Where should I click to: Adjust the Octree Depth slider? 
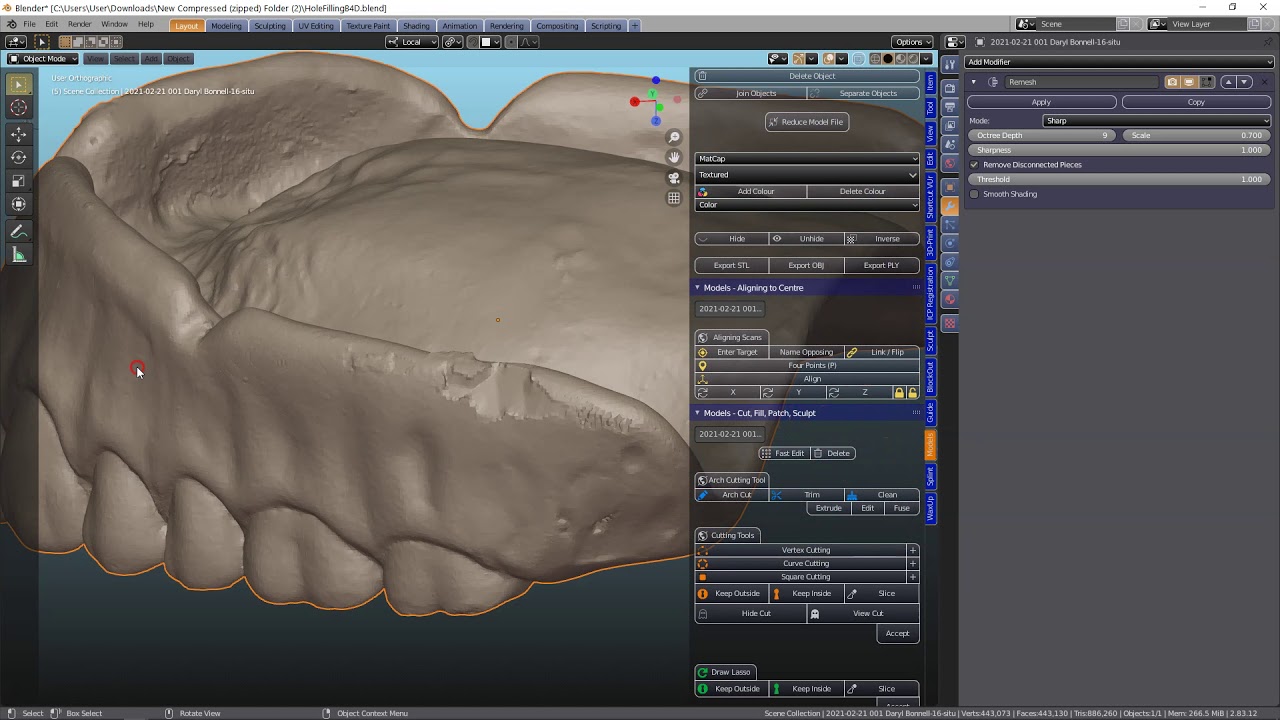pos(1042,135)
